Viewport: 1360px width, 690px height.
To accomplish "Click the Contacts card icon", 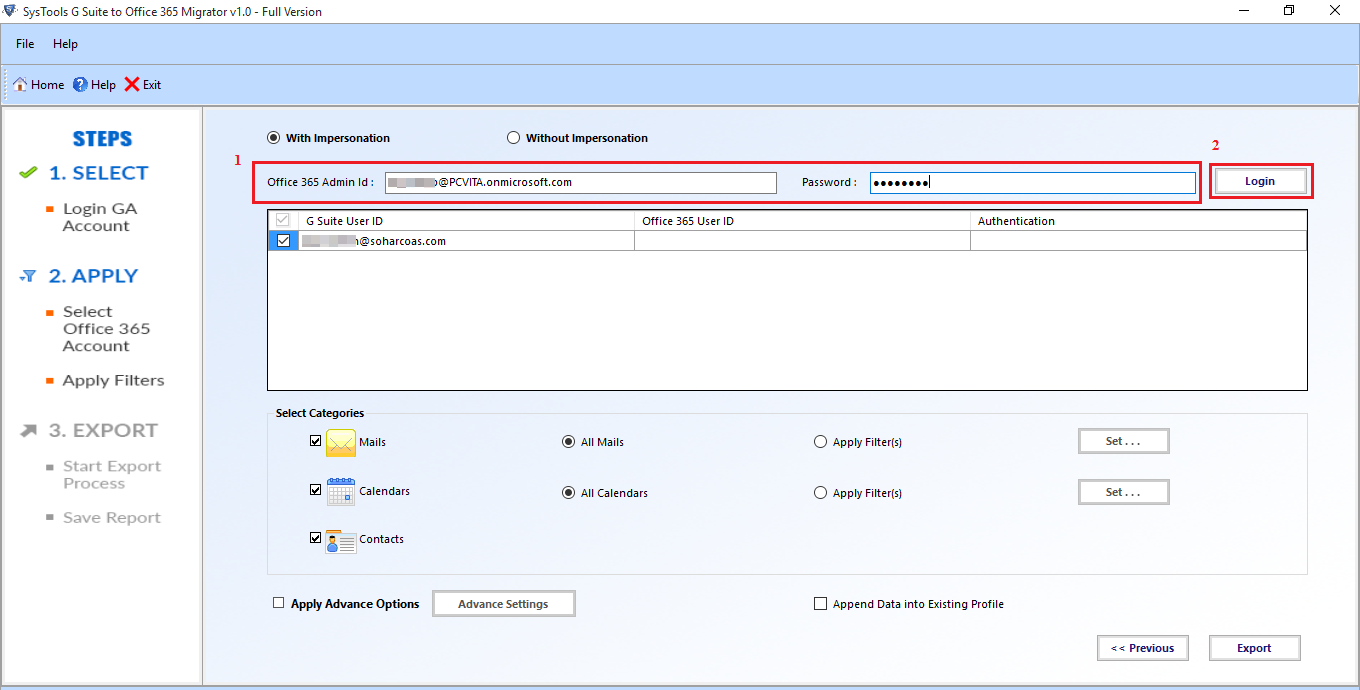I will coord(341,541).
